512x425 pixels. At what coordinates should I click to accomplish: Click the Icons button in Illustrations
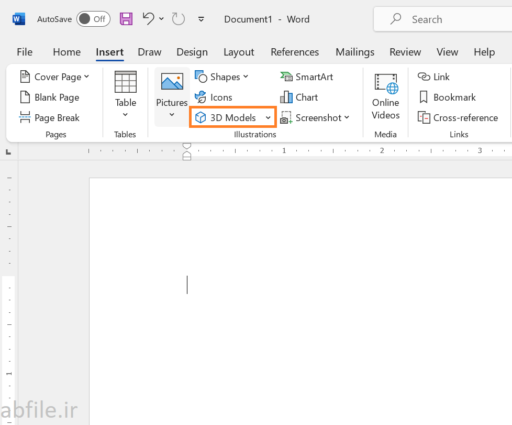click(213, 97)
